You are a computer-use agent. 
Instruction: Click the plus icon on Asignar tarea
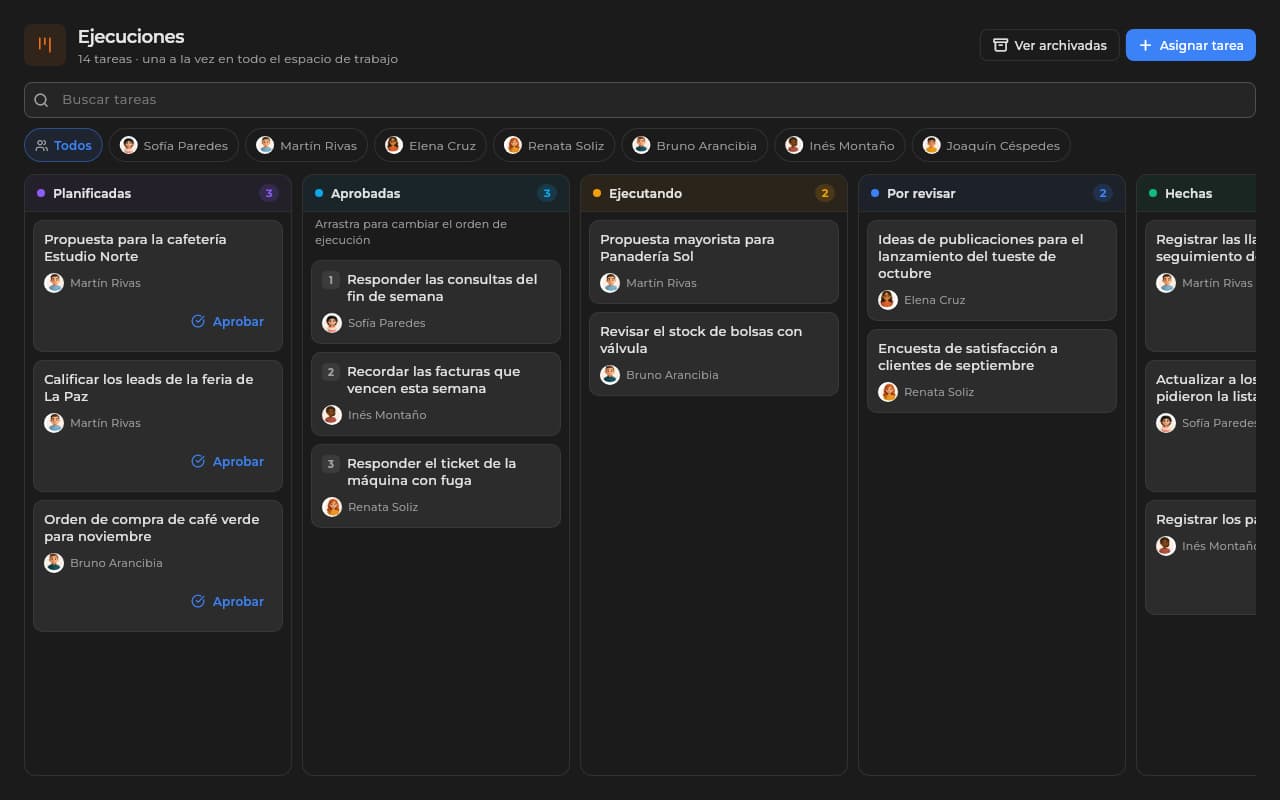[x=1146, y=45]
